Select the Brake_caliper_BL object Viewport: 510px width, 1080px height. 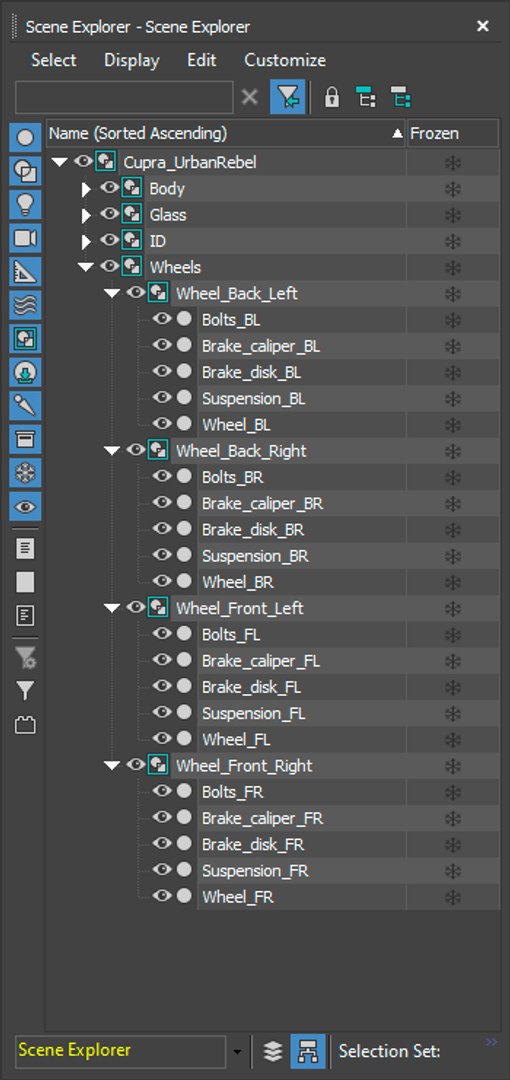(x=261, y=346)
